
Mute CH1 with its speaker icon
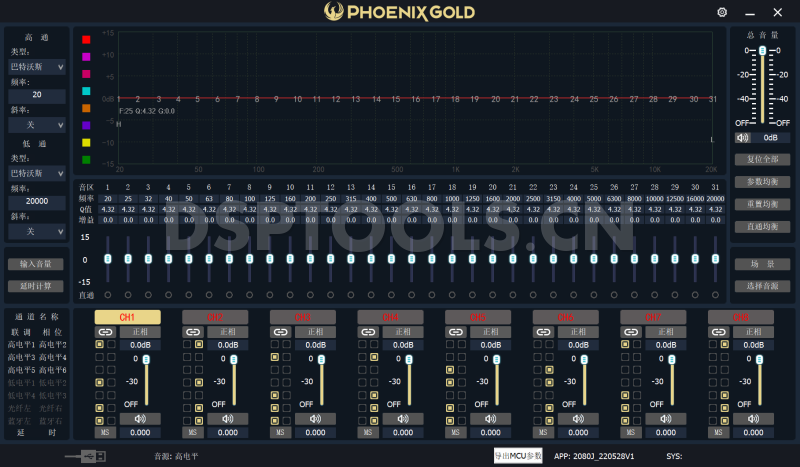140,419
